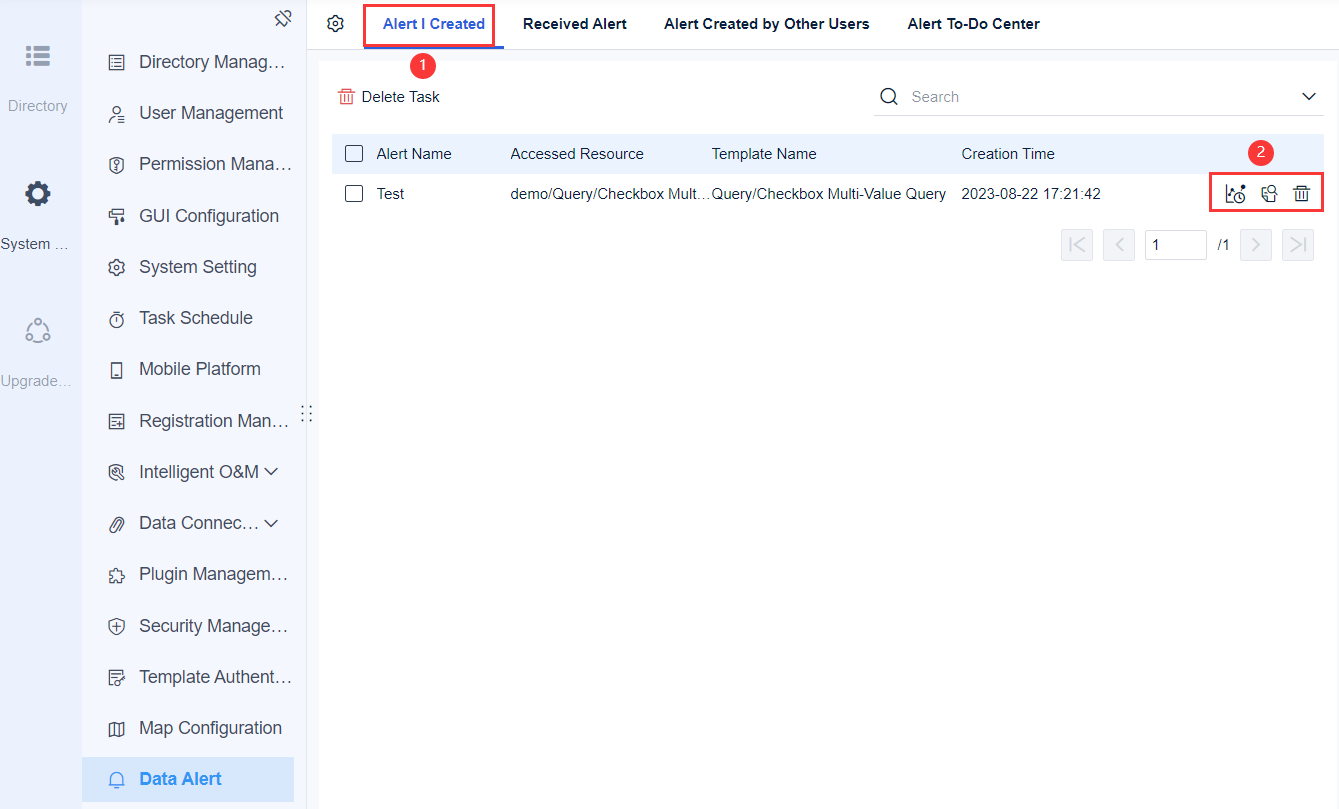Delete the Test alert with trash icon

click(1301, 194)
